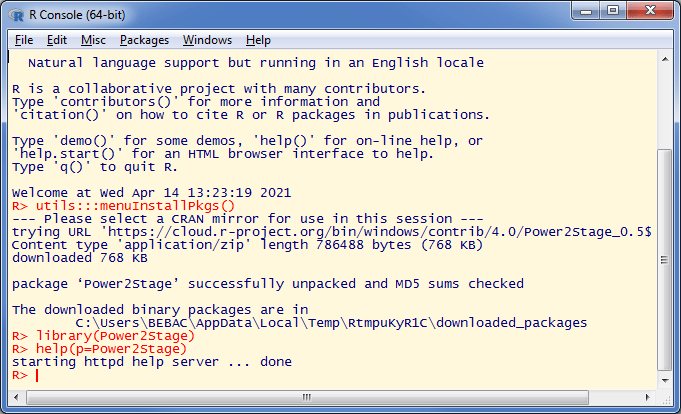Open the File menu
The image size is (681, 414).
pos(24,40)
